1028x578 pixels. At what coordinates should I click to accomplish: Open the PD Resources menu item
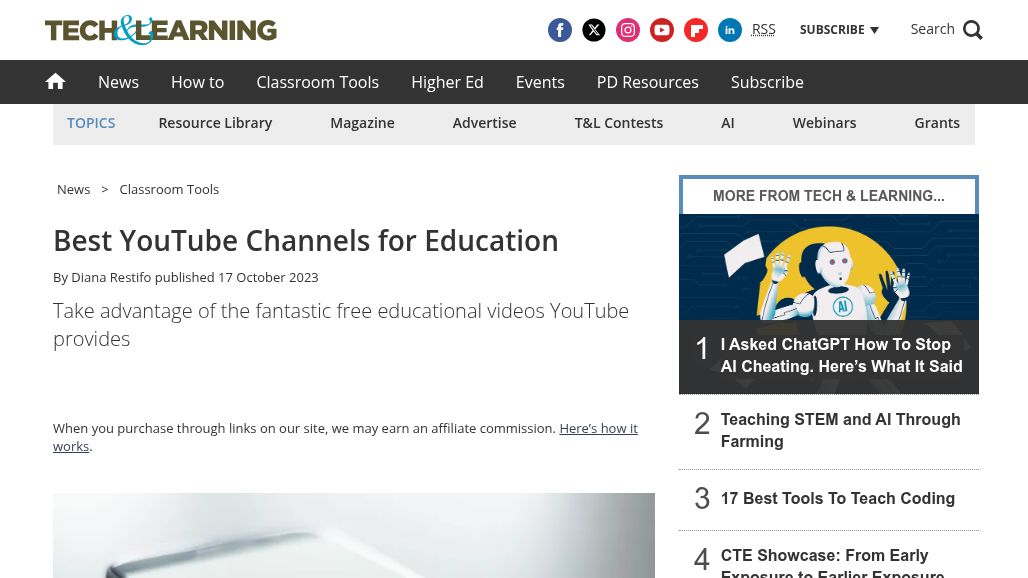647,82
